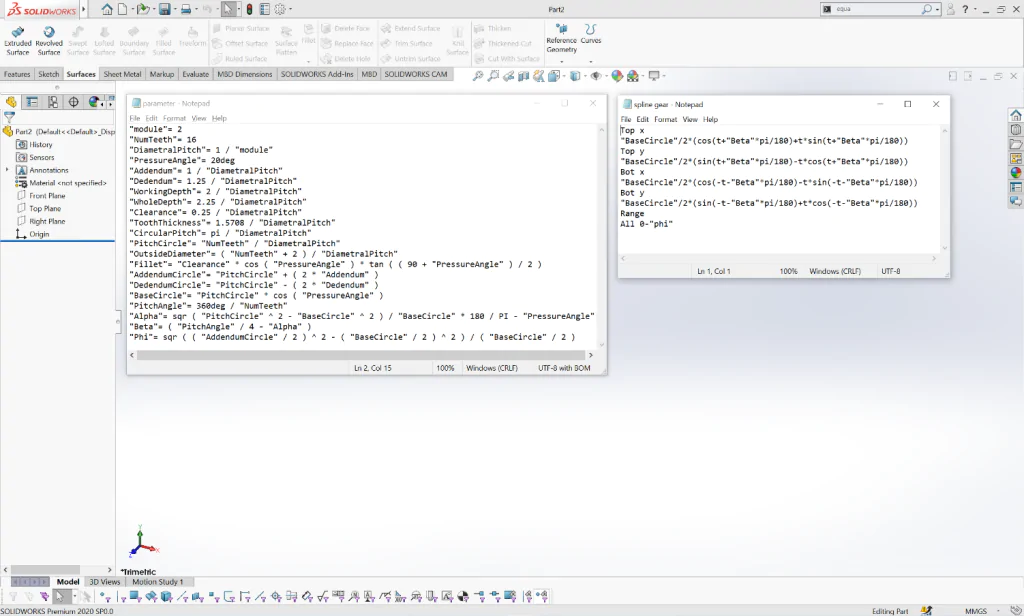Save the document with the Save icon
This screenshot has height=616, width=1024.
(x=165, y=9)
